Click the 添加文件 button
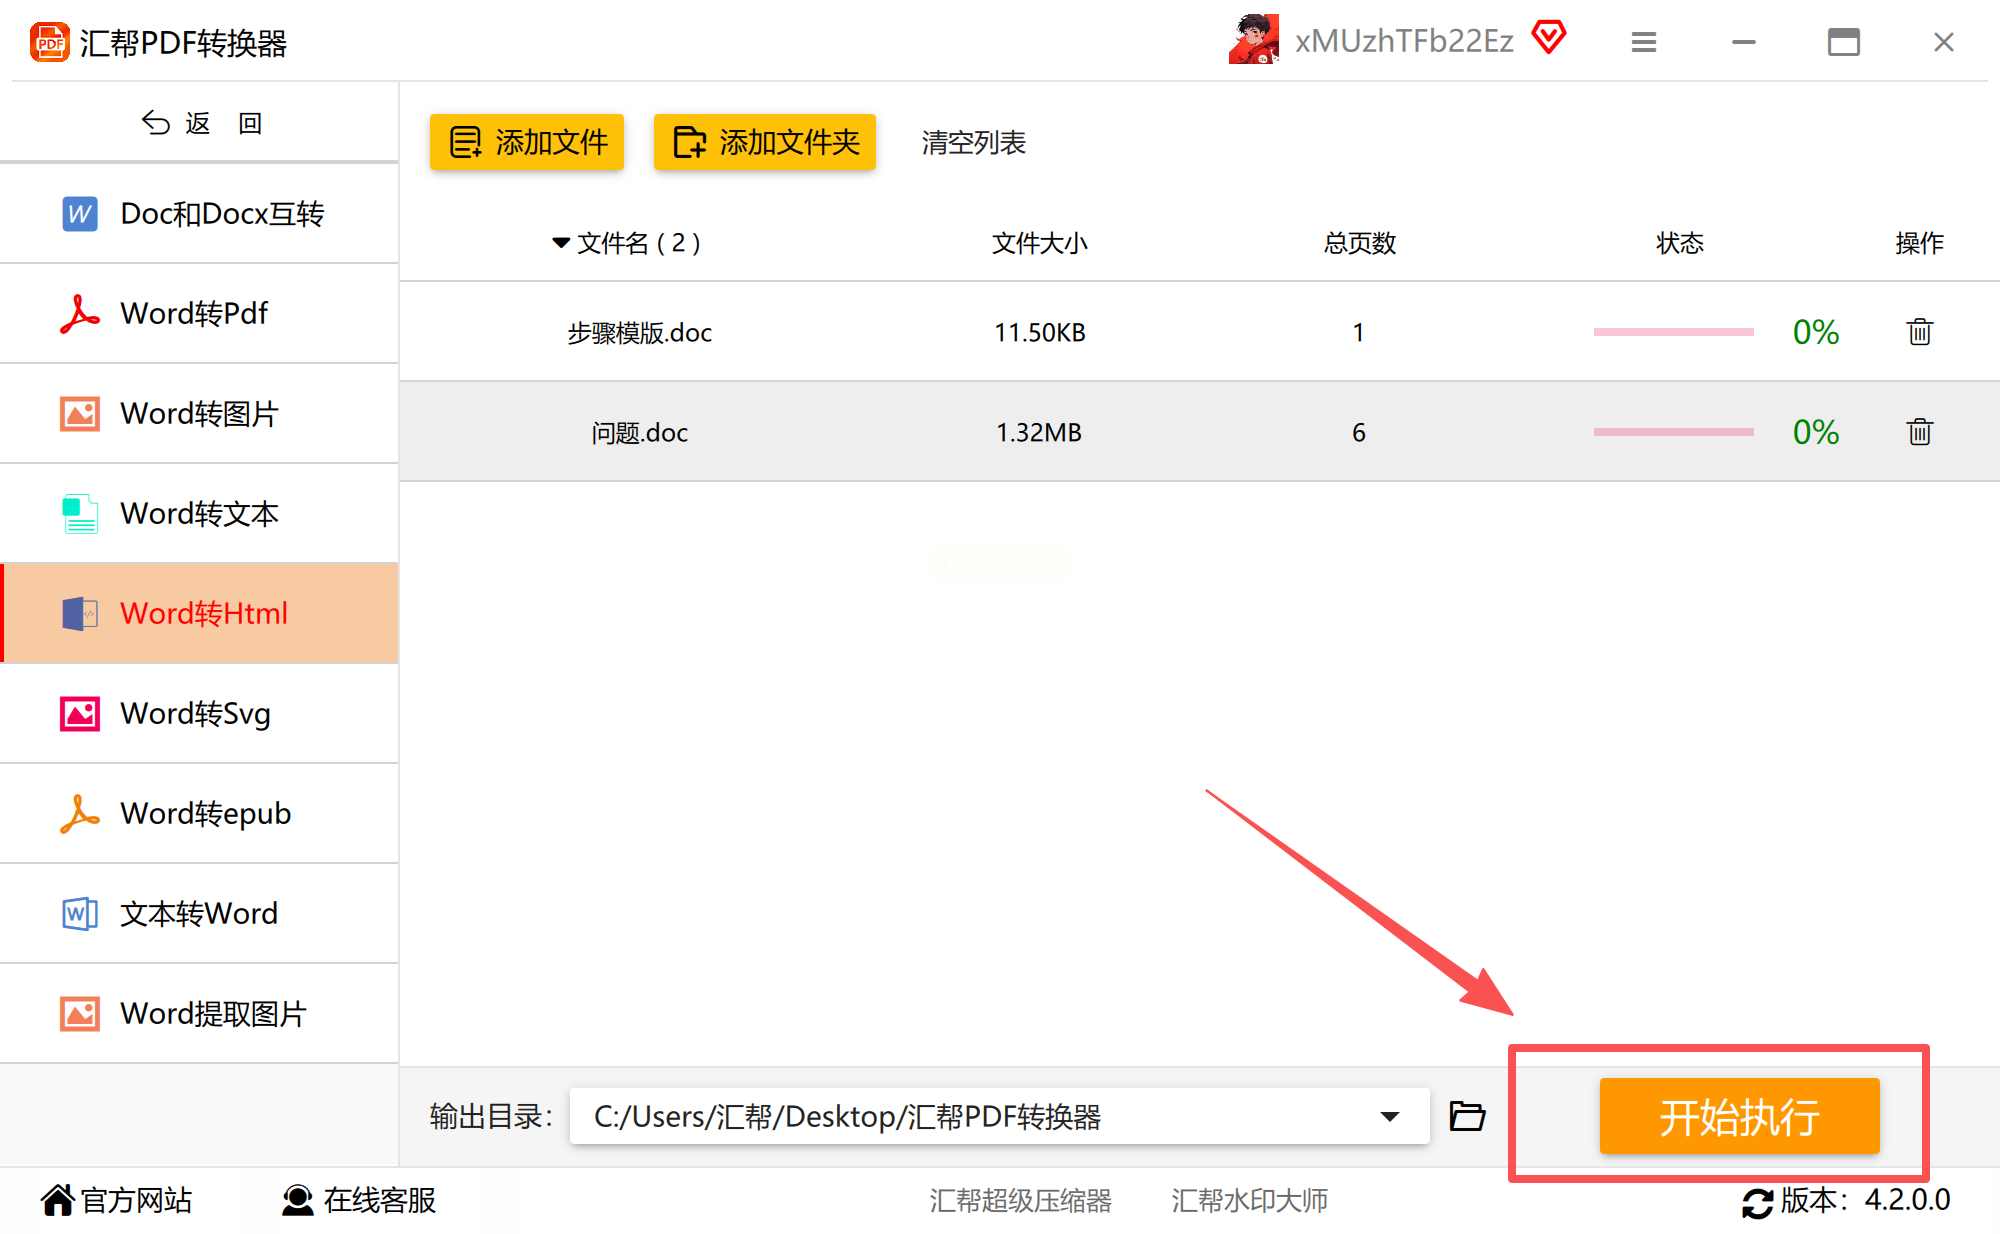The height and width of the screenshot is (1234, 2000). pos(527,142)
